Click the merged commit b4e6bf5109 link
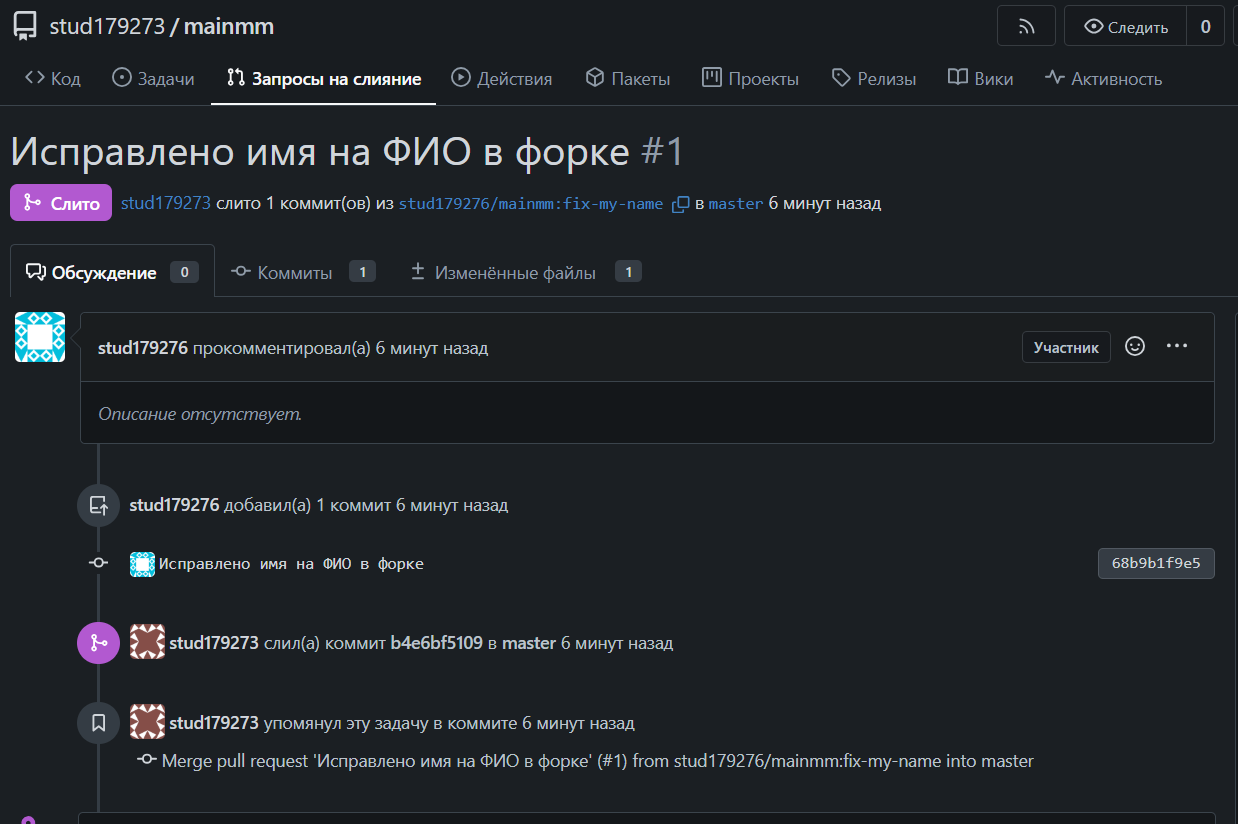This screenshot has height=824, width=1238. (x=436, y=643)
